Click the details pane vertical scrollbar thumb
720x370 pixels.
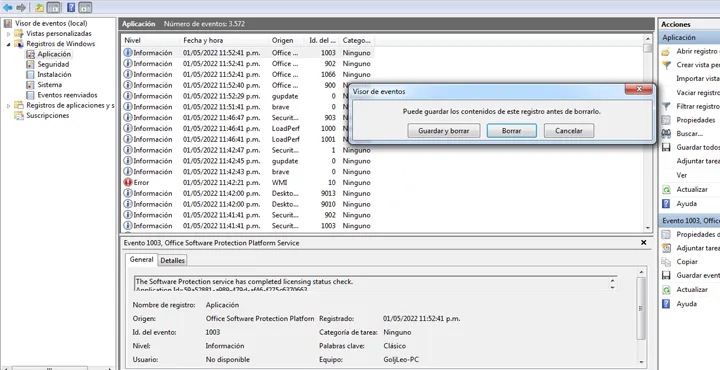(x=641, y=309)
